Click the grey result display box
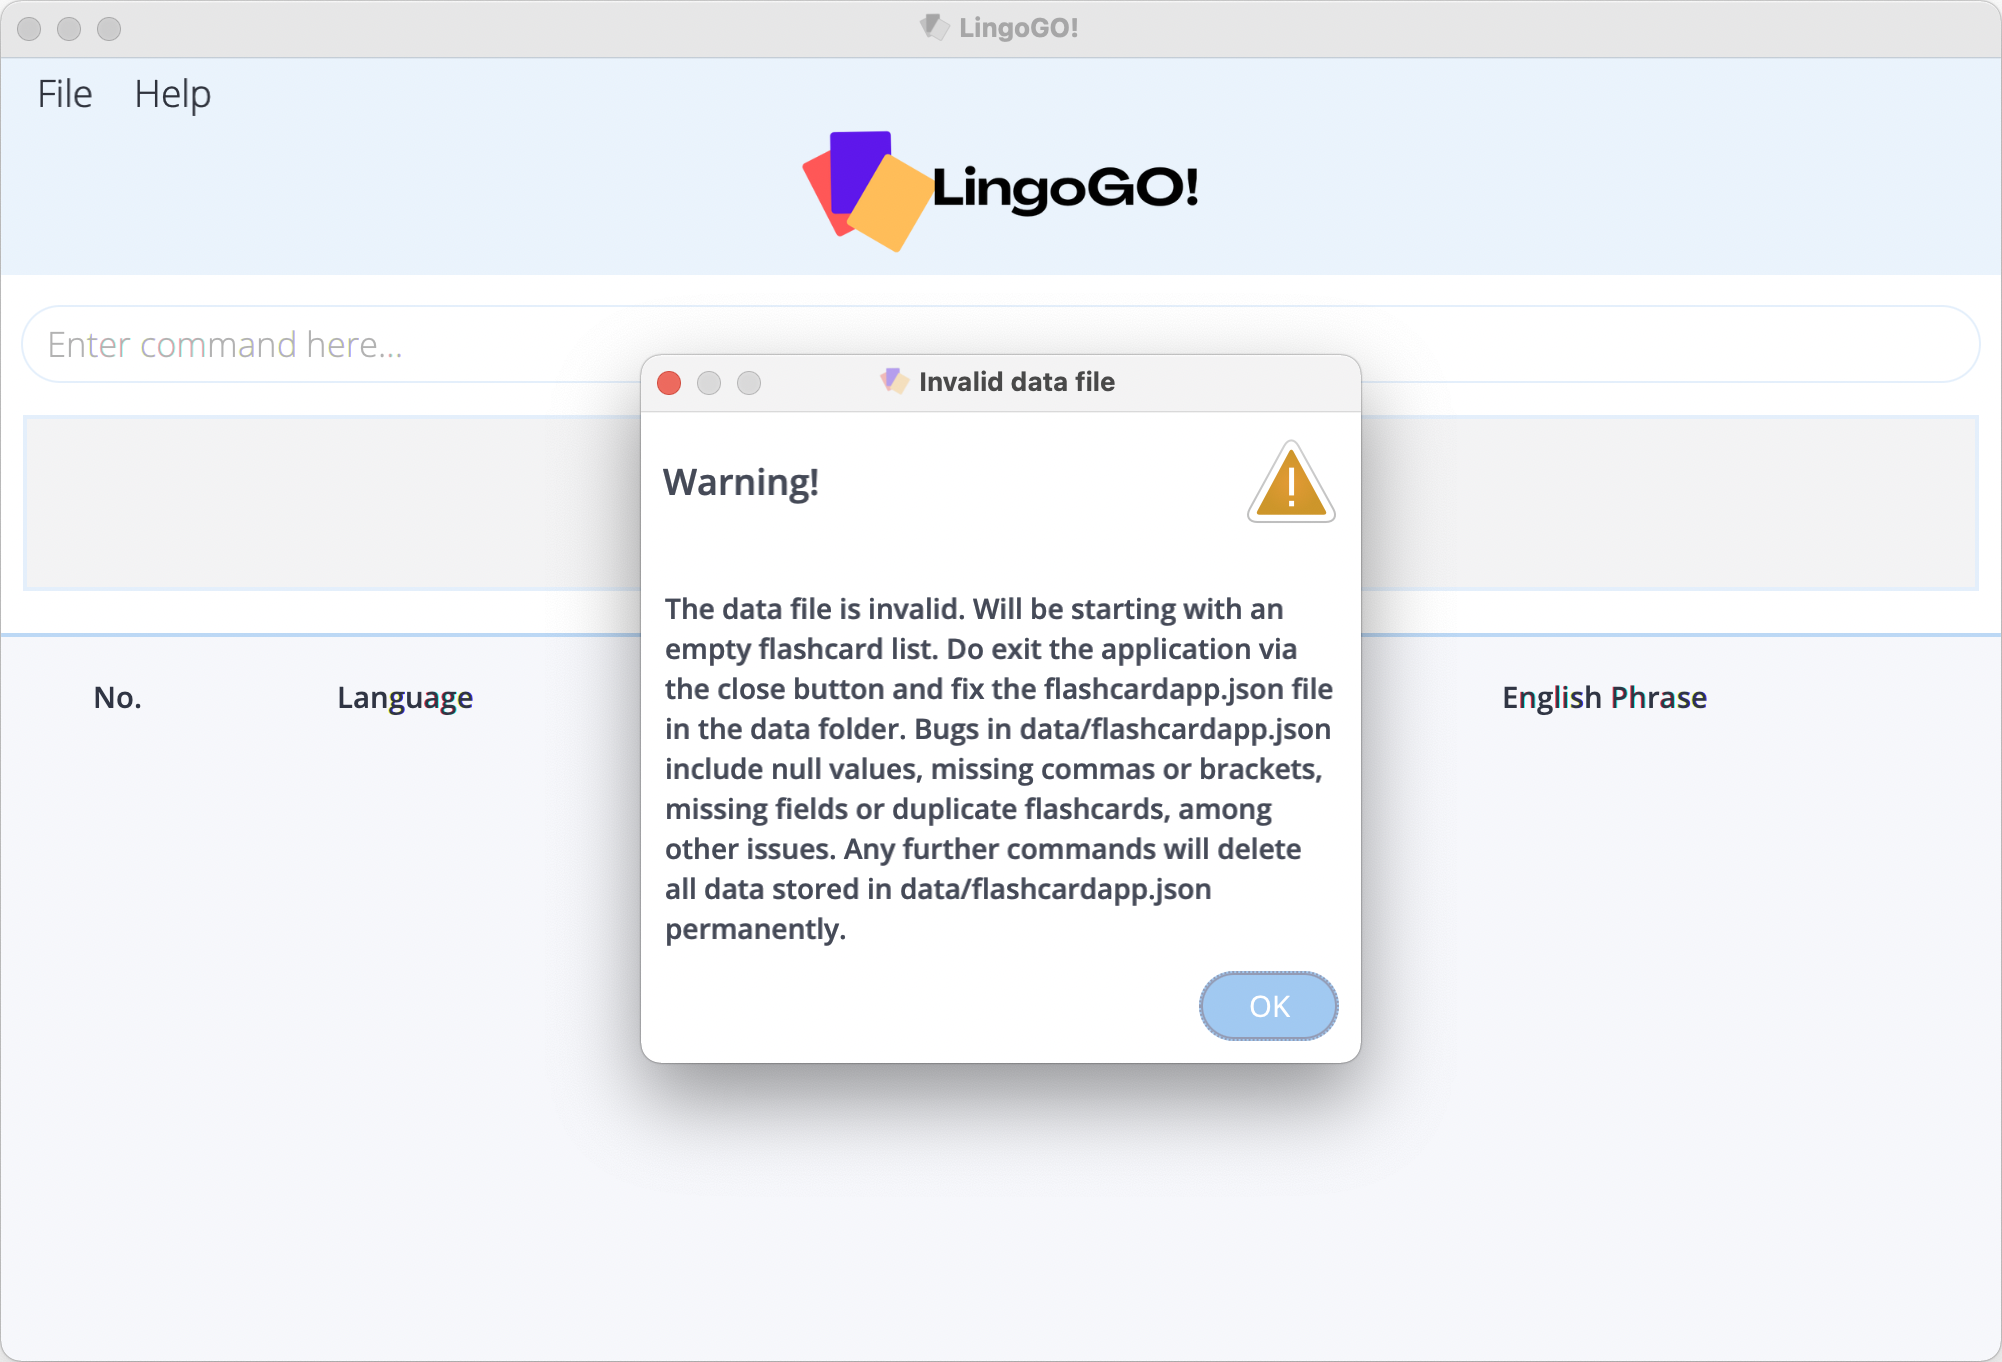2002x1362 pixels. tap(330, 502)
